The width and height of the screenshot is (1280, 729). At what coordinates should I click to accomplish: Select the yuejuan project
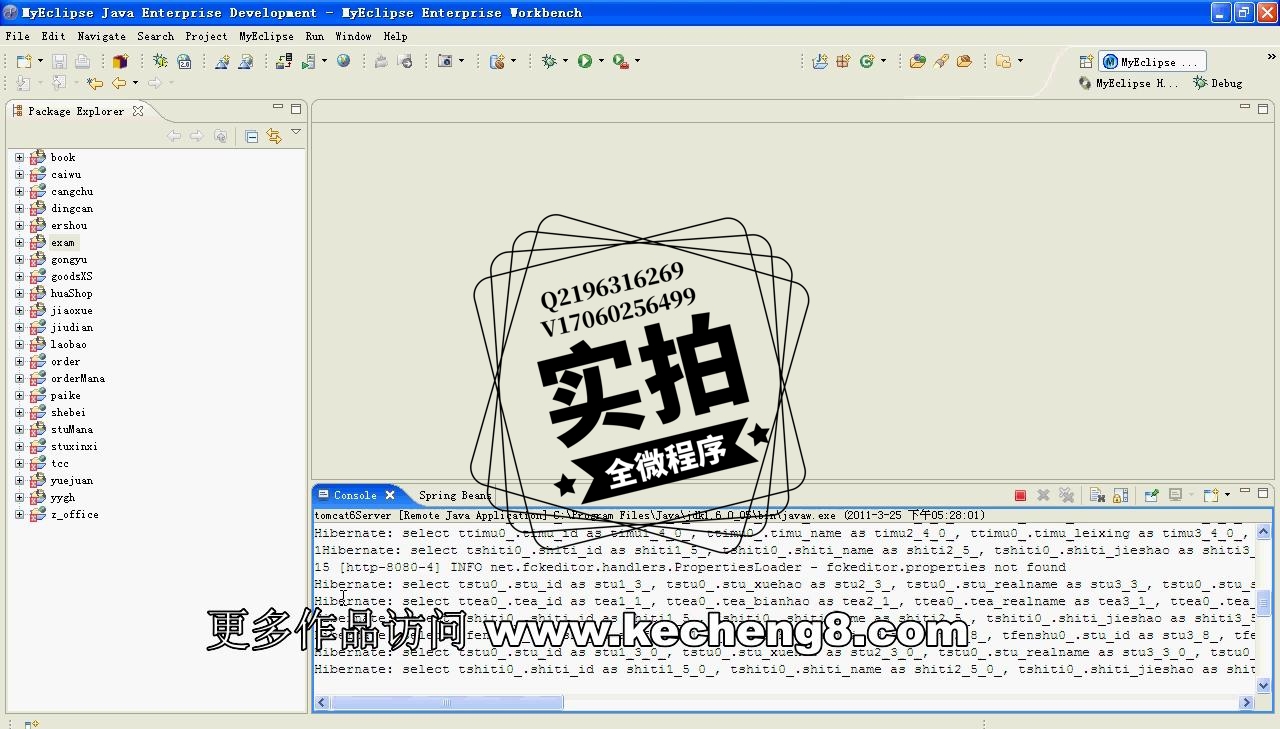pos(72,480)
